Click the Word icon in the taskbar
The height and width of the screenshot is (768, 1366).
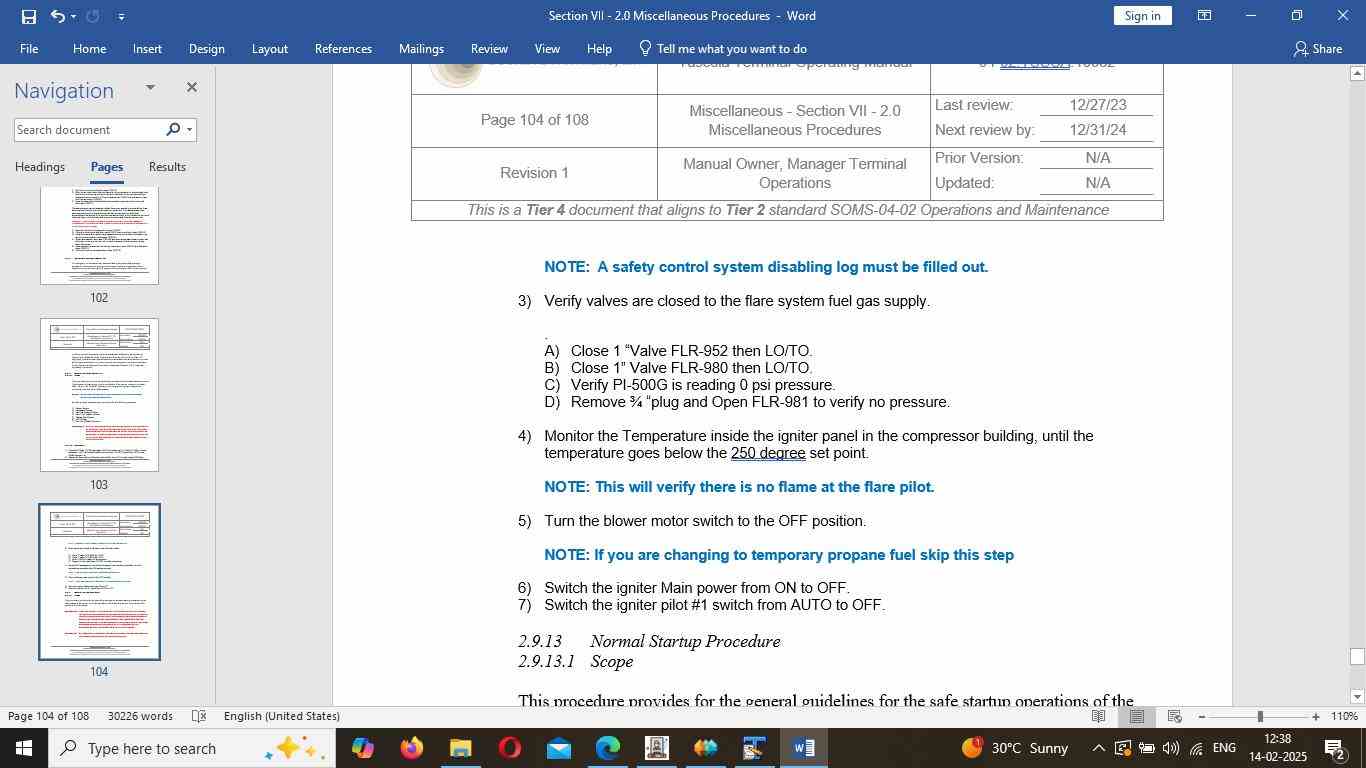pos(804,748)
